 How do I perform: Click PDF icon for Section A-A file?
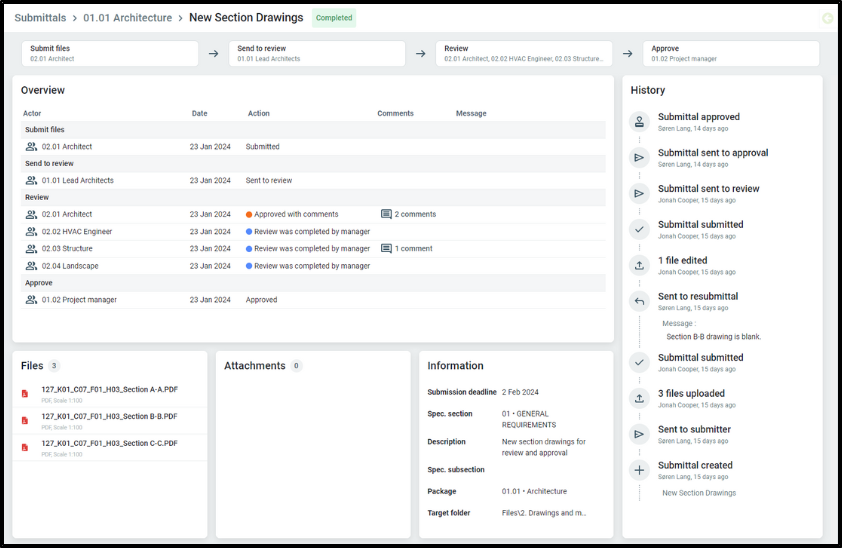(25, 393)
